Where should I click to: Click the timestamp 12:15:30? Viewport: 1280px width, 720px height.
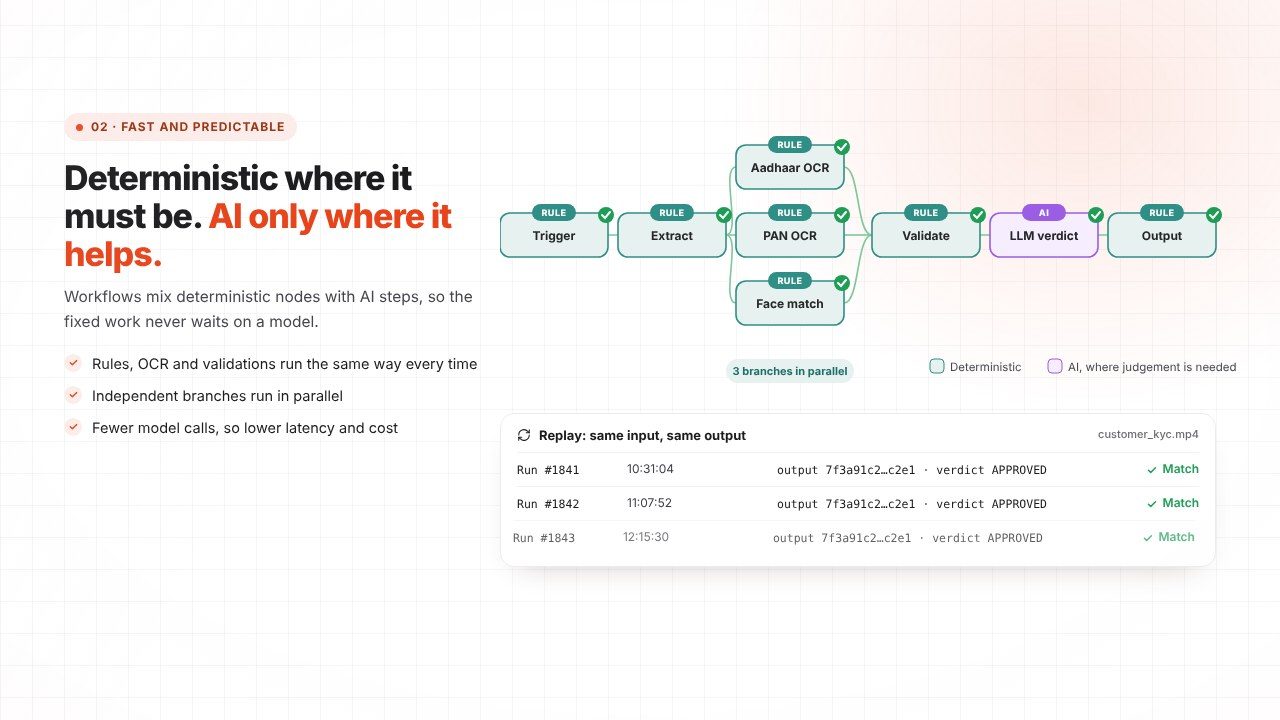pyautogui.click(x=646, y=537)
